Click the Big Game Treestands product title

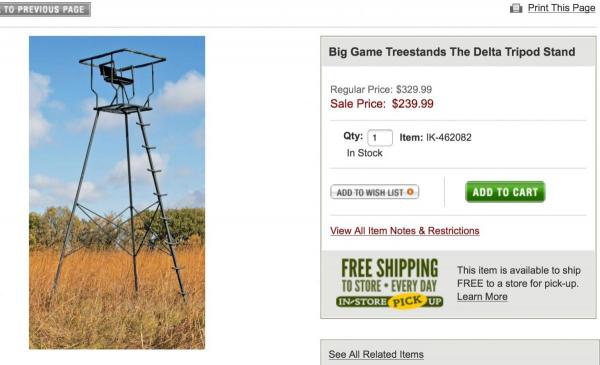tap(452, 52)
